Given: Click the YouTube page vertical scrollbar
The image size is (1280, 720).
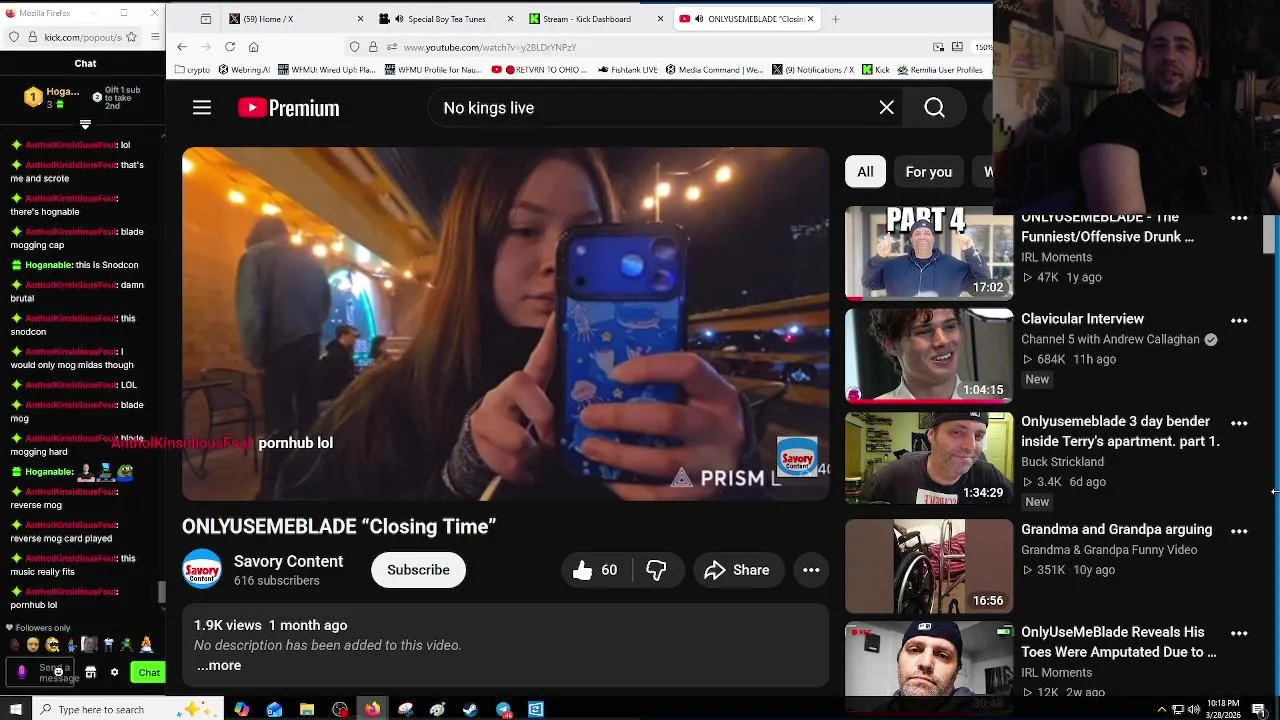Looking at the screenshot, I should point(1269,235).
